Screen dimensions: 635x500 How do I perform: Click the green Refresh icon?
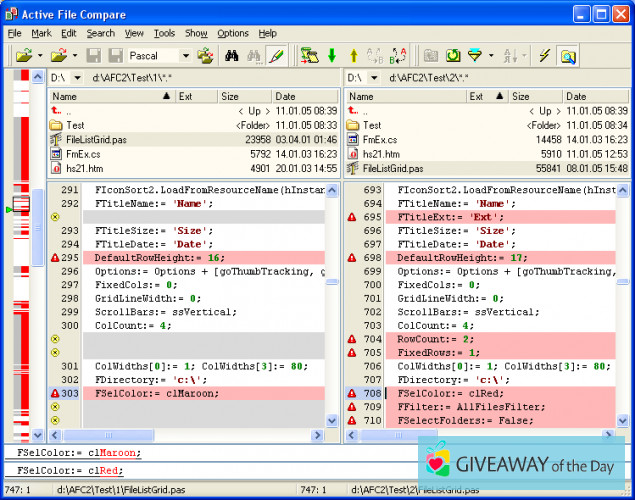(452, 56)
